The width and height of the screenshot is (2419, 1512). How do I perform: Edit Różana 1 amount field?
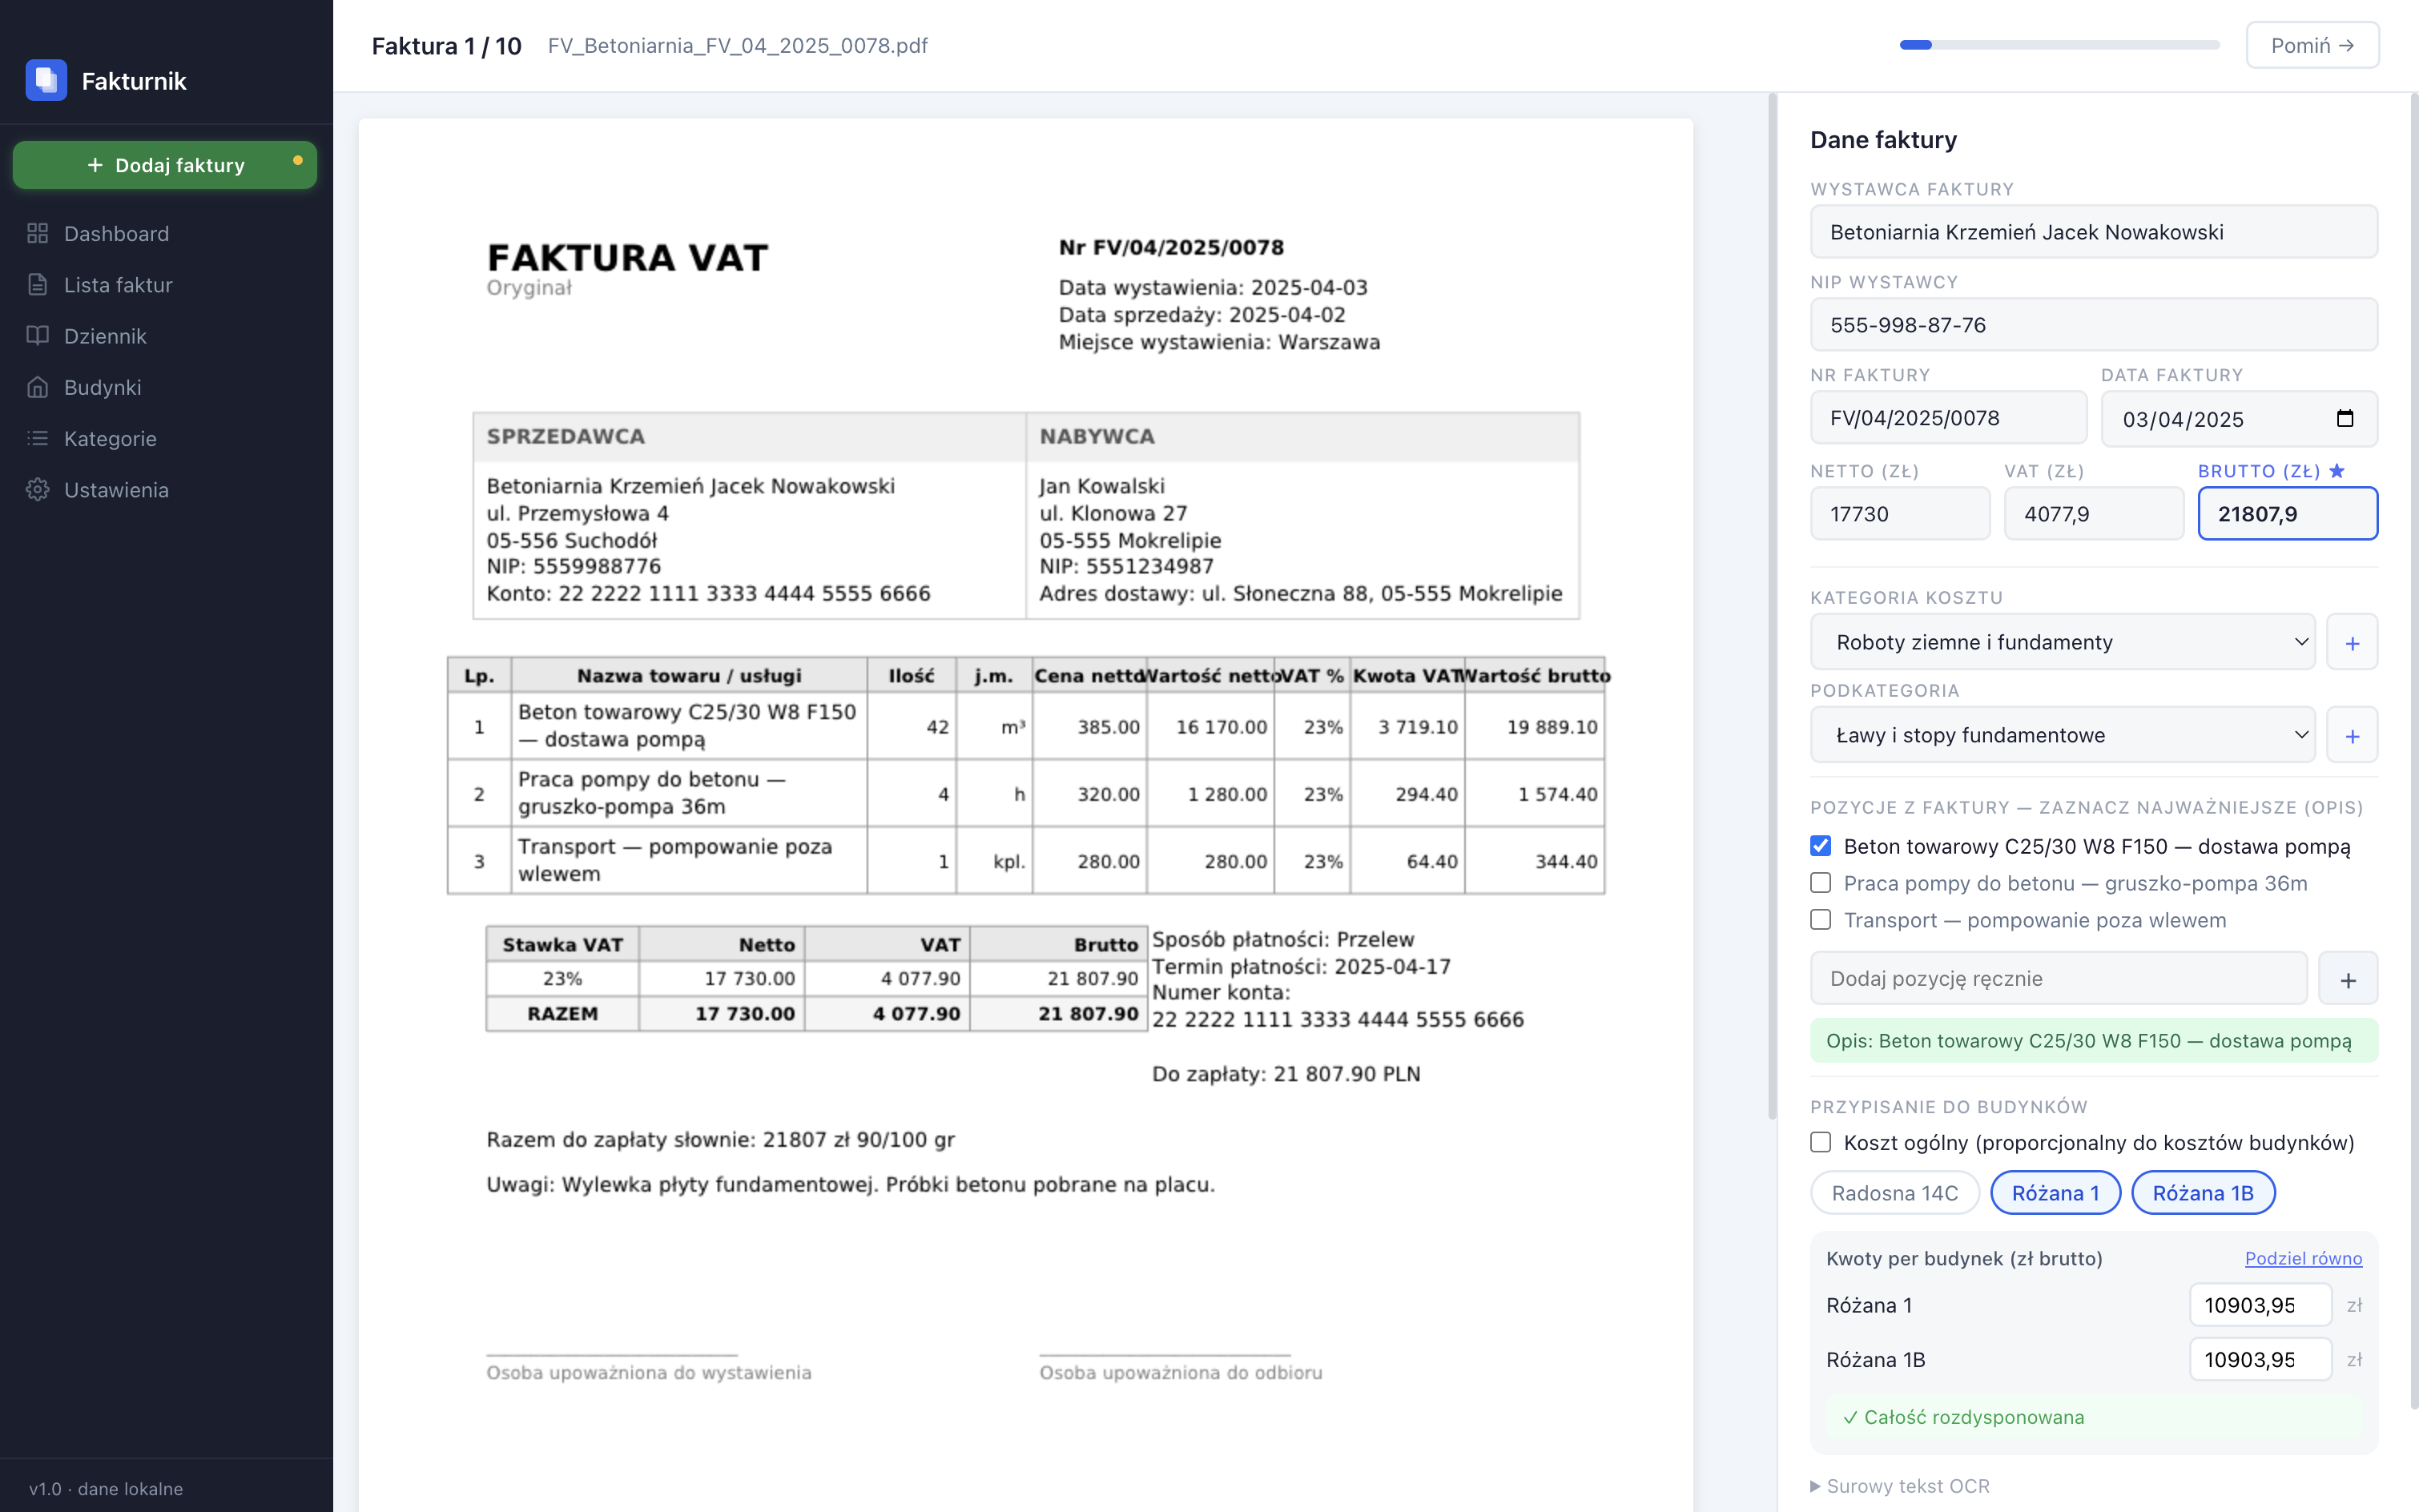pyautogui.click(x=2260, y=1305)
